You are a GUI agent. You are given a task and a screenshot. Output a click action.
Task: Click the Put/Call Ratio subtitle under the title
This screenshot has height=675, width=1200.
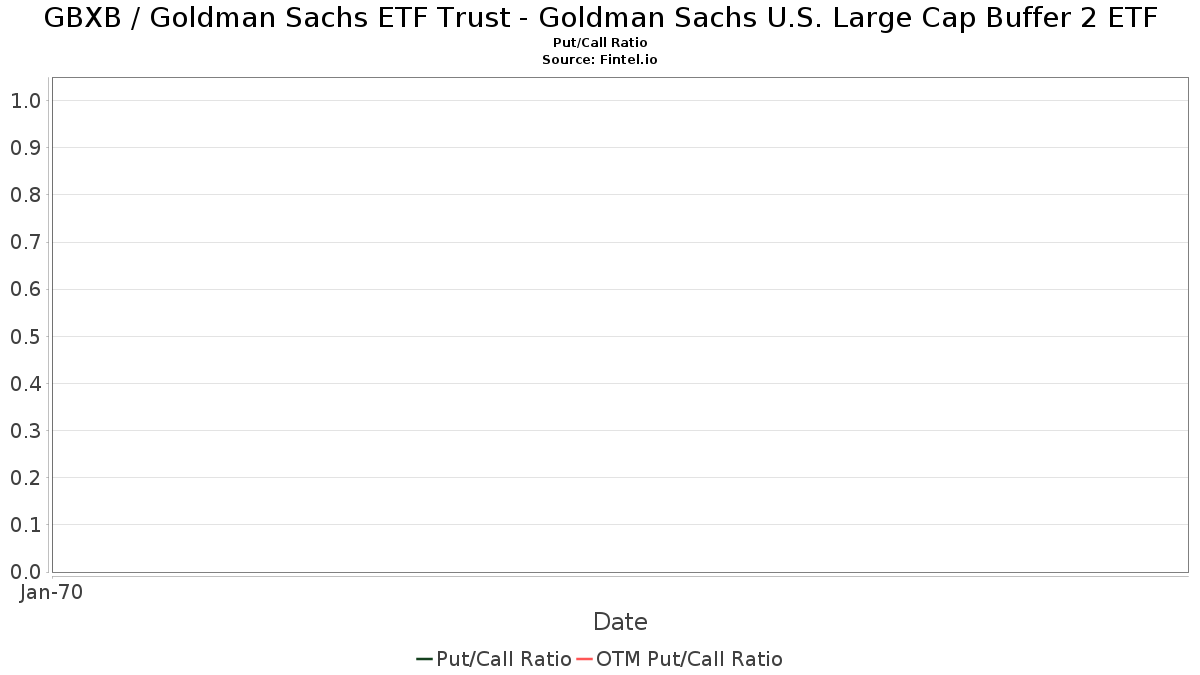point(600,43)
